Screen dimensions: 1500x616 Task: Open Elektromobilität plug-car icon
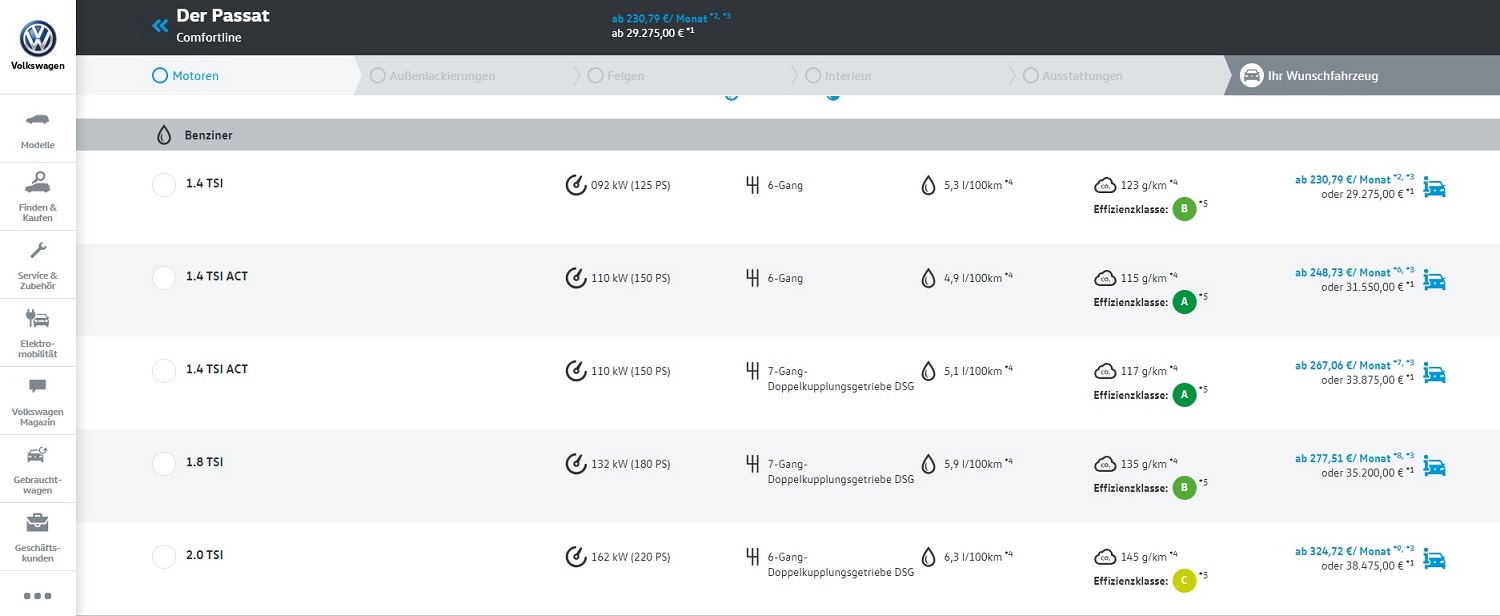point(38,319)
